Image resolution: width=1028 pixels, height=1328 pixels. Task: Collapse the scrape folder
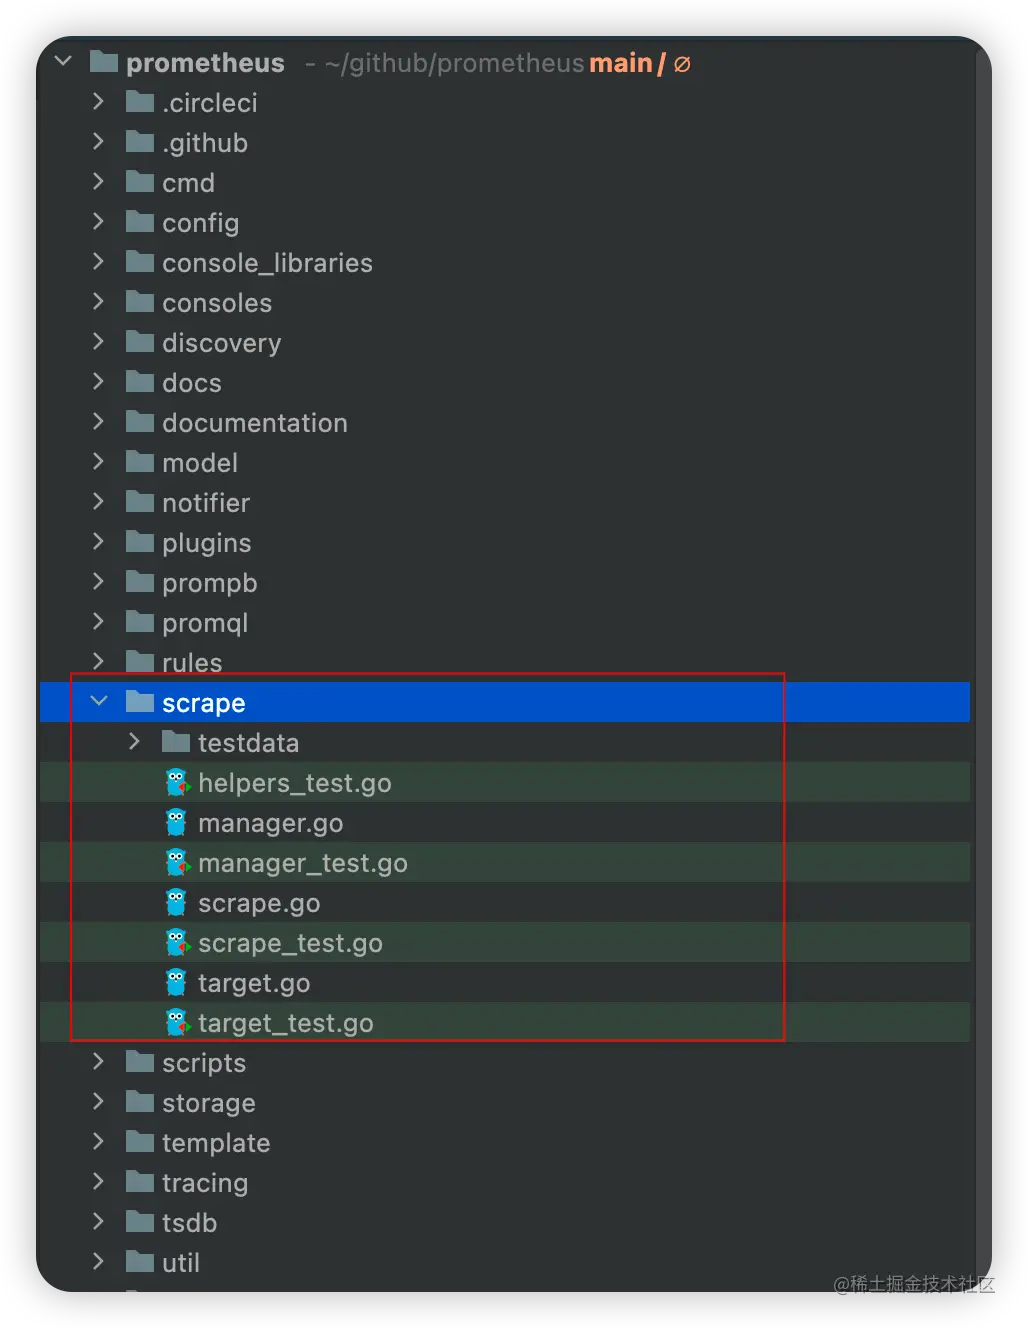click(99, 702)
